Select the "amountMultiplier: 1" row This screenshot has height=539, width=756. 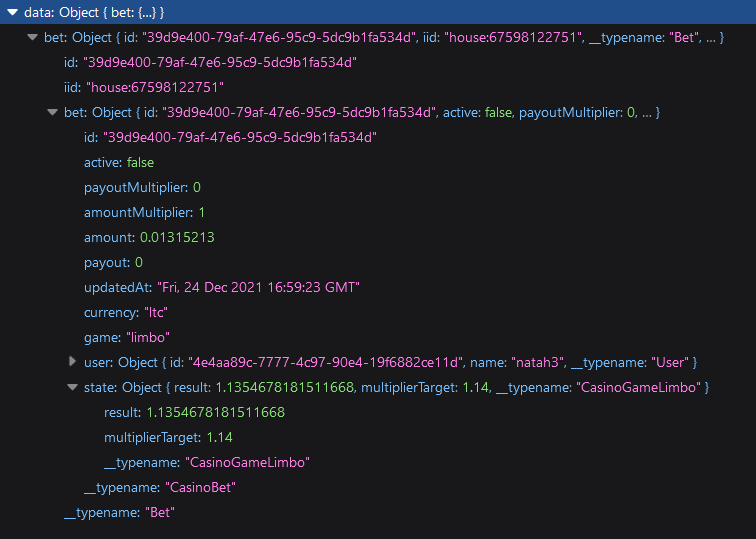click(x=144, y=213)
